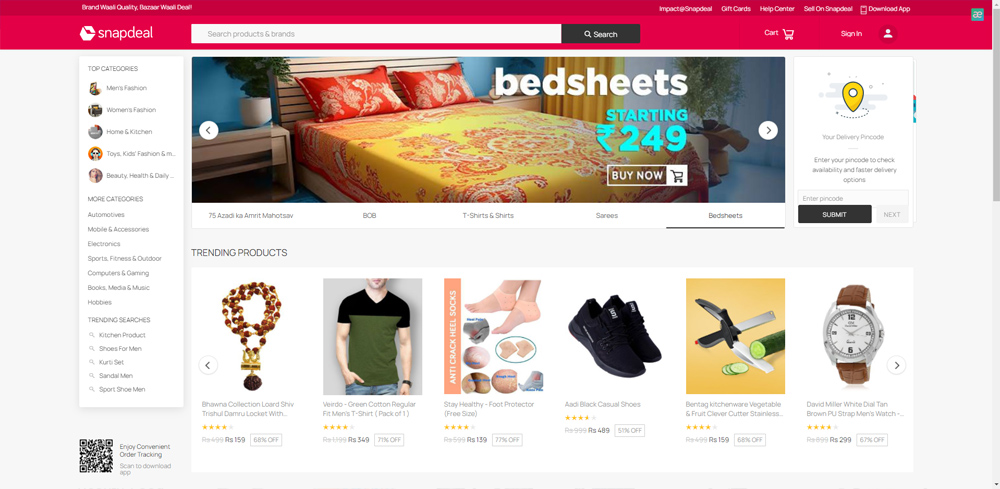The image size is (1000, 489).
Task: Click the Search button
Action: point(601,34)
